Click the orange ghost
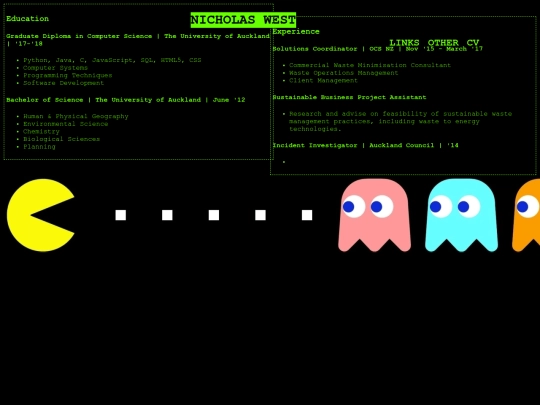Image resolution: width=540 pixels, height=405 pixels. tap(526, 215)
